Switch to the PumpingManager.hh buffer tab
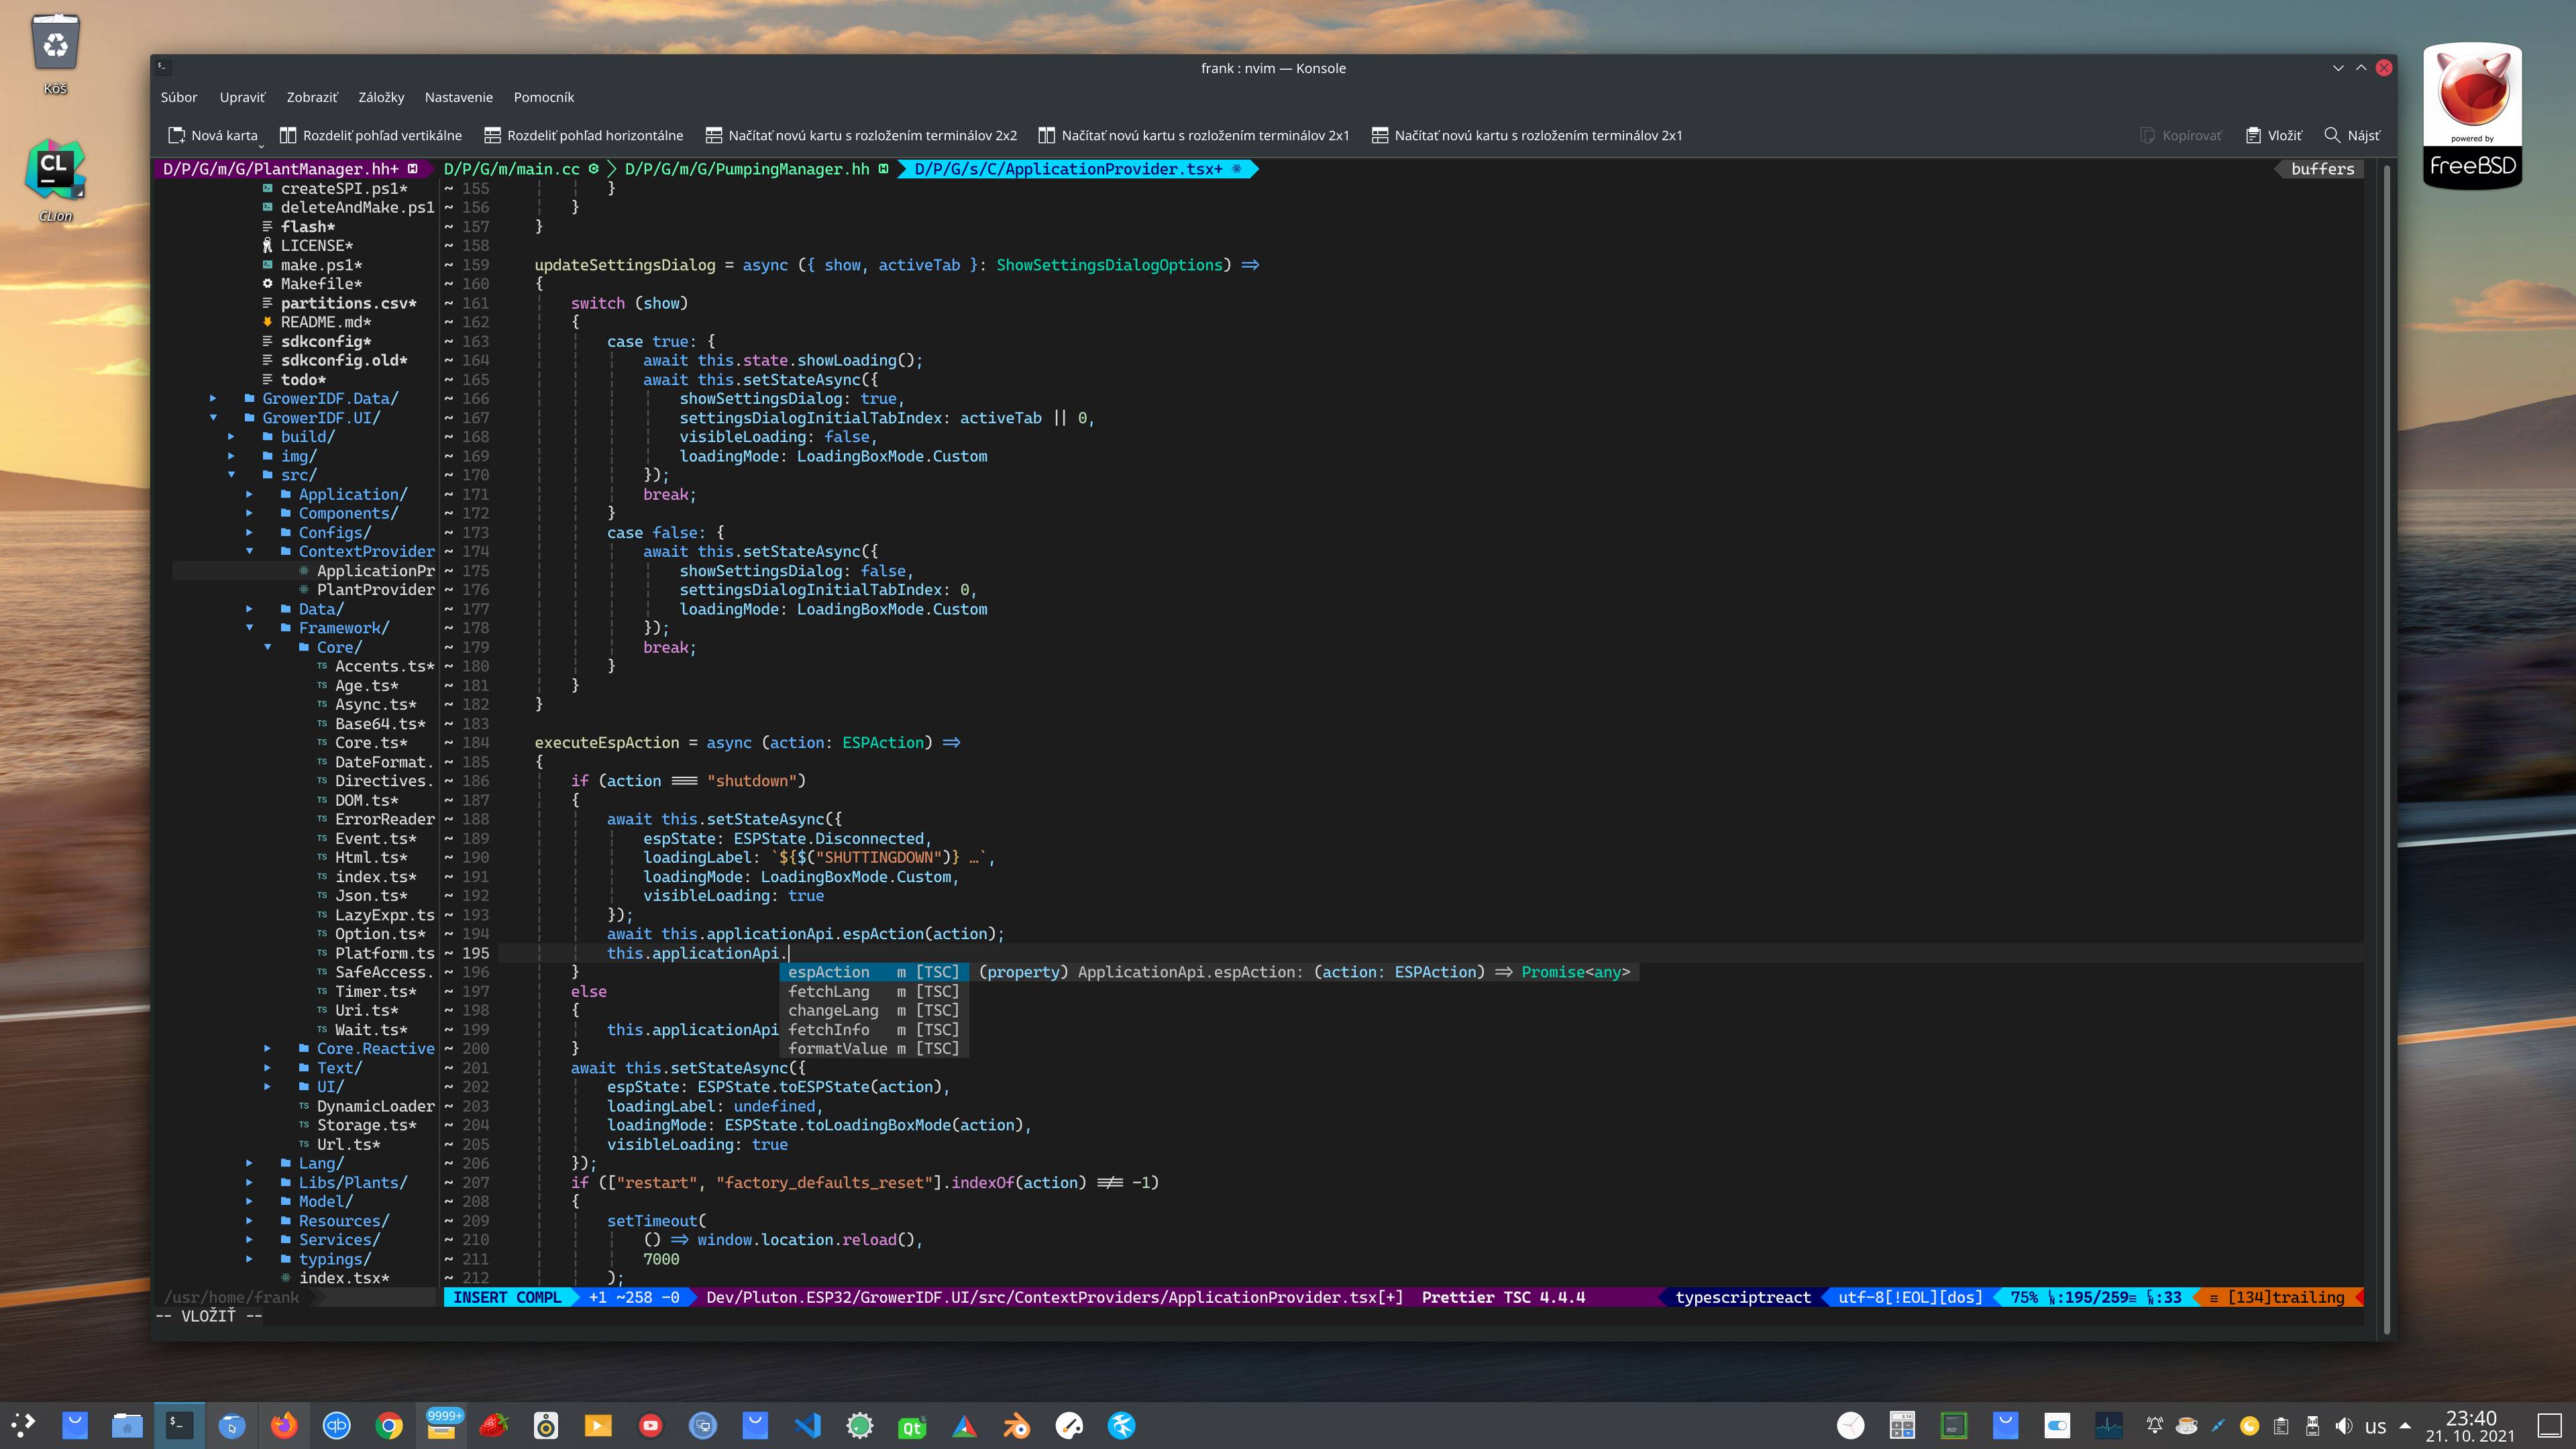The height and width of the screenshot is (1449, 2576). 756,169
